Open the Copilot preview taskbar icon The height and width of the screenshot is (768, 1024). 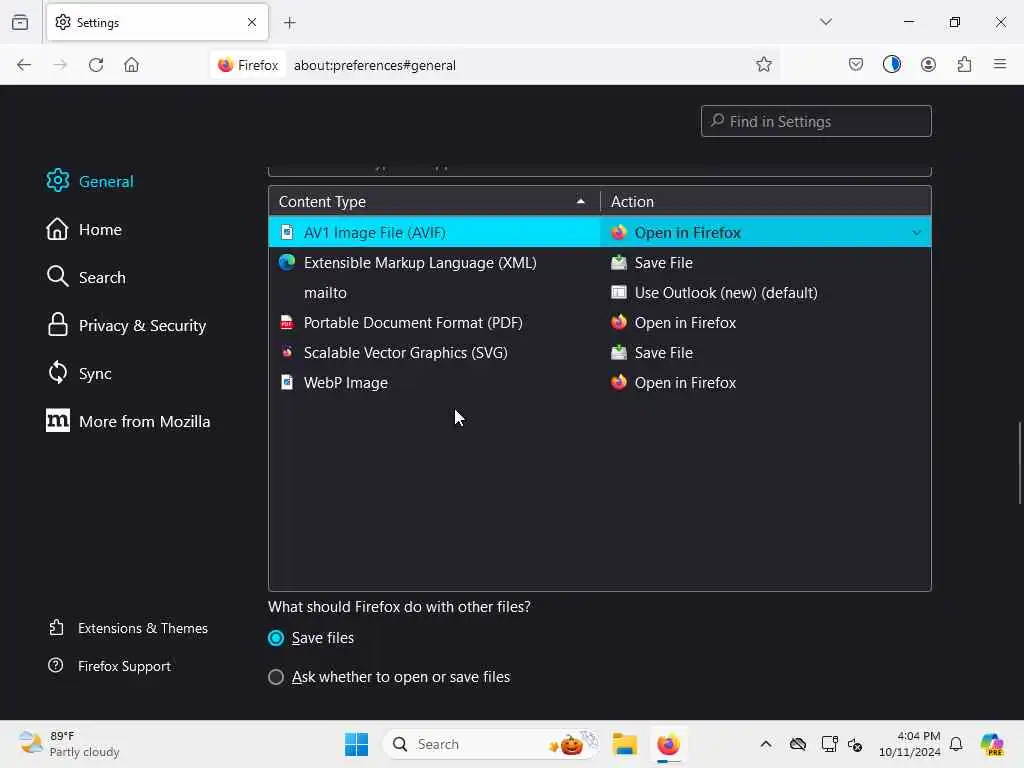click(x=992, y=744)
